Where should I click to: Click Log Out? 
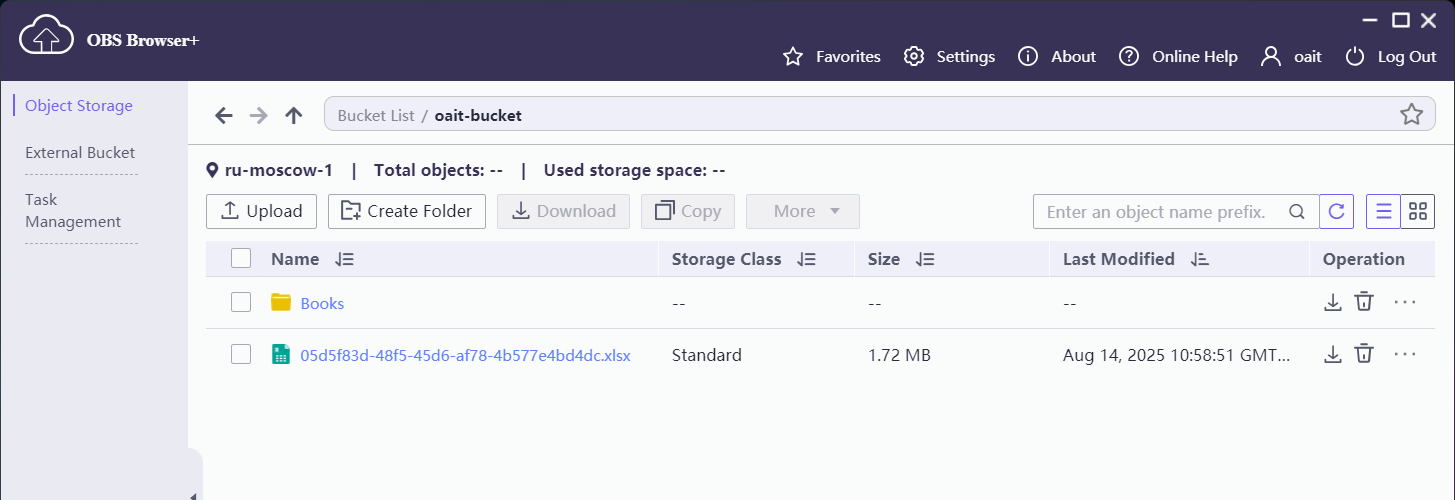coord(1390,57)
